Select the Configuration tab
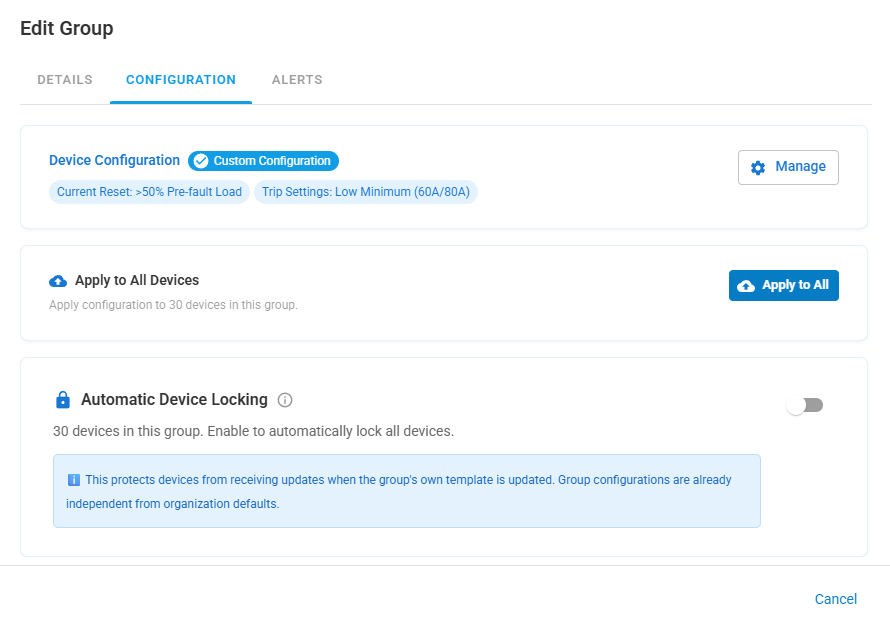The width and height of the screenshot is (890, 630). (x=181, y=80)
